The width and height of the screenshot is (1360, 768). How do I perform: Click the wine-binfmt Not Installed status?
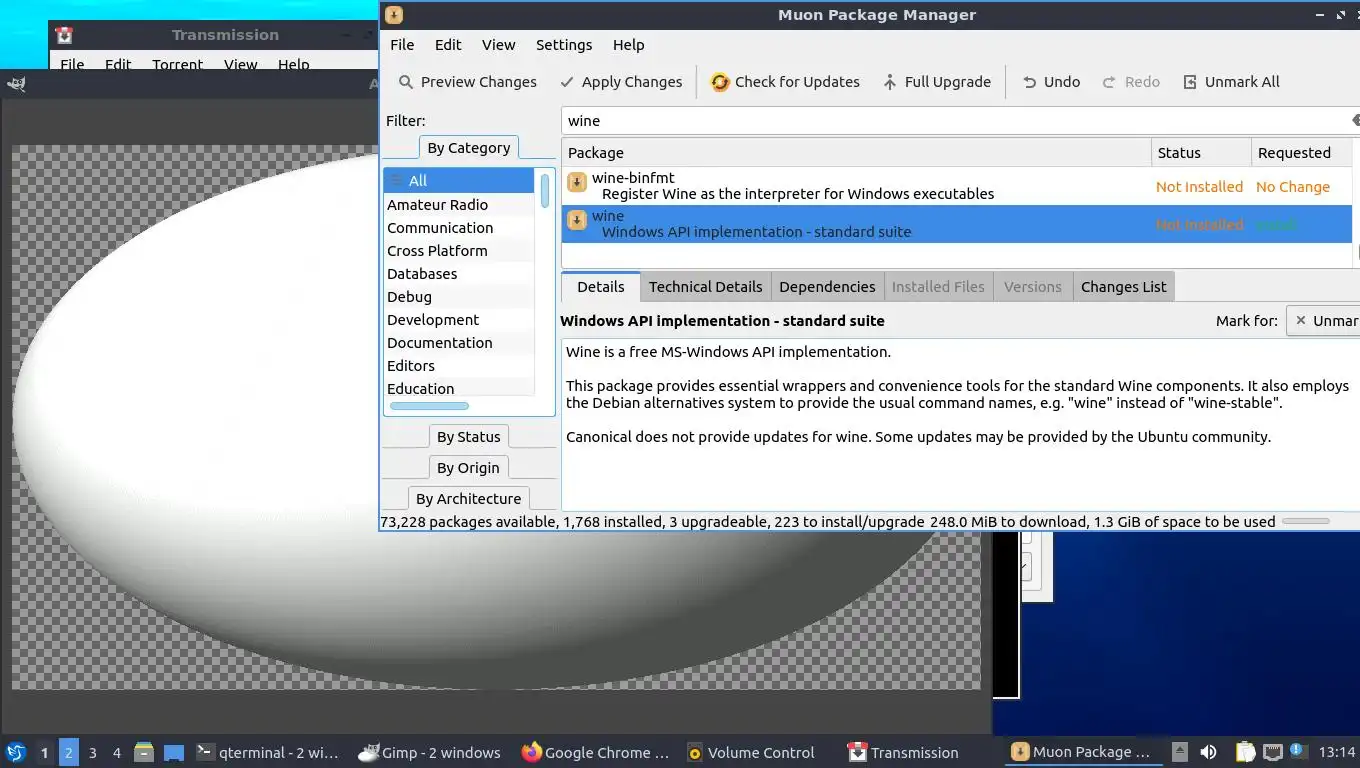(1199, 187)
